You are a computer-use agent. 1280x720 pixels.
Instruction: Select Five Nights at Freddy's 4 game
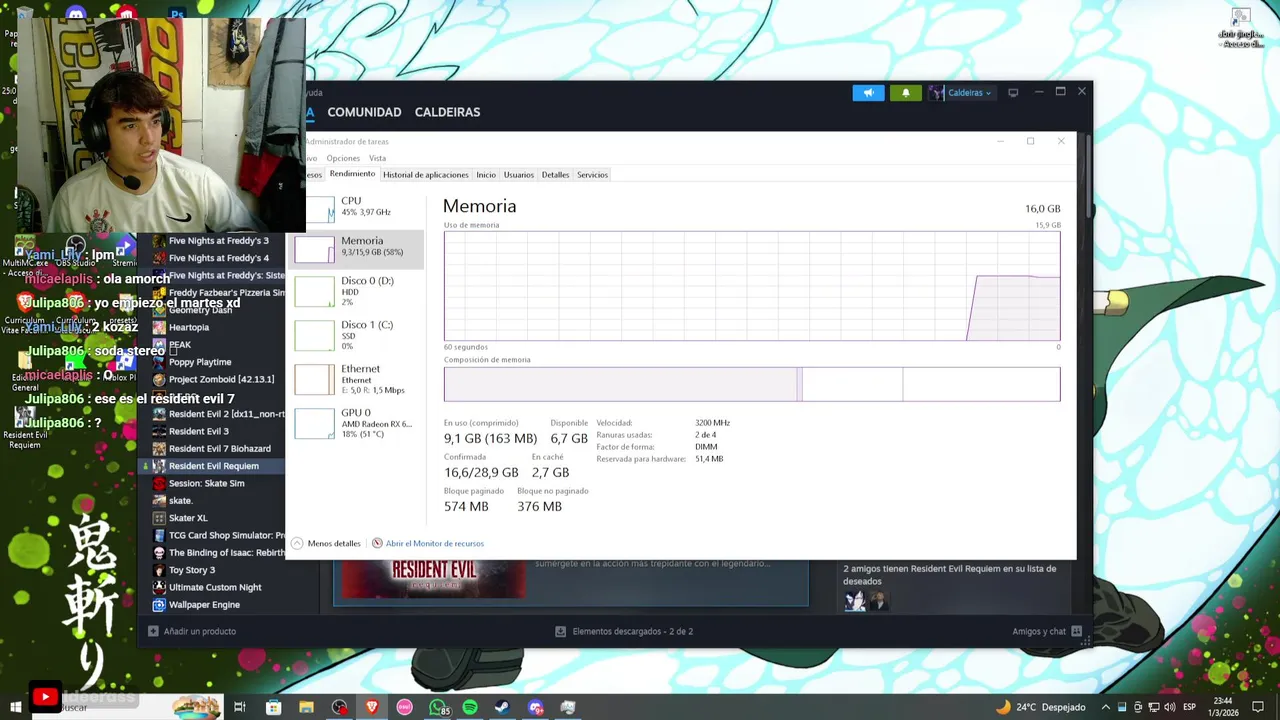(218, 258)
